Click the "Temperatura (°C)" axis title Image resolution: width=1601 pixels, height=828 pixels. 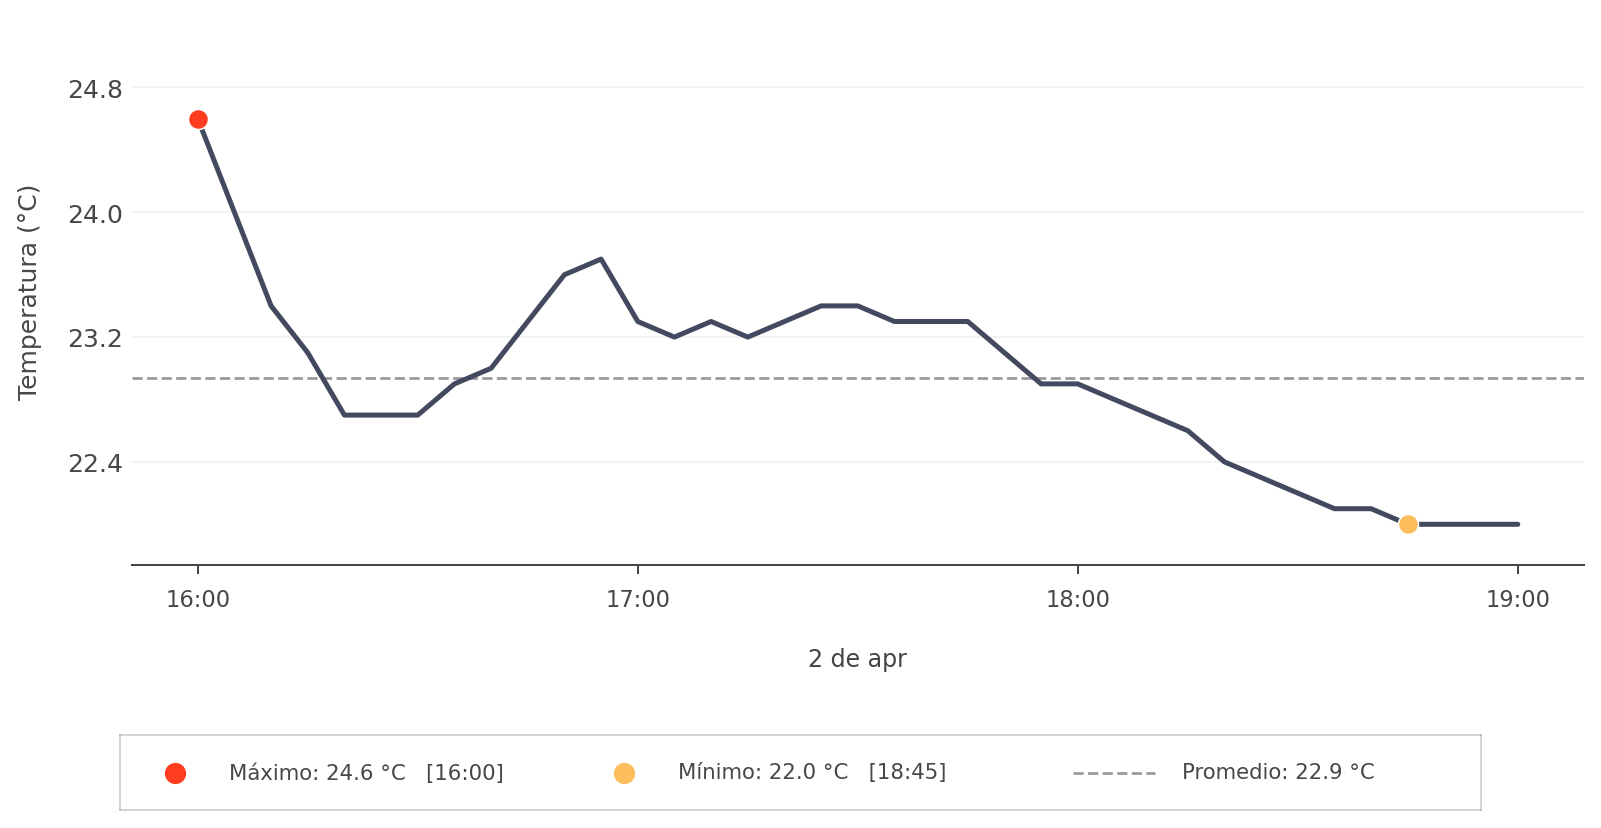tap(28, 292)
